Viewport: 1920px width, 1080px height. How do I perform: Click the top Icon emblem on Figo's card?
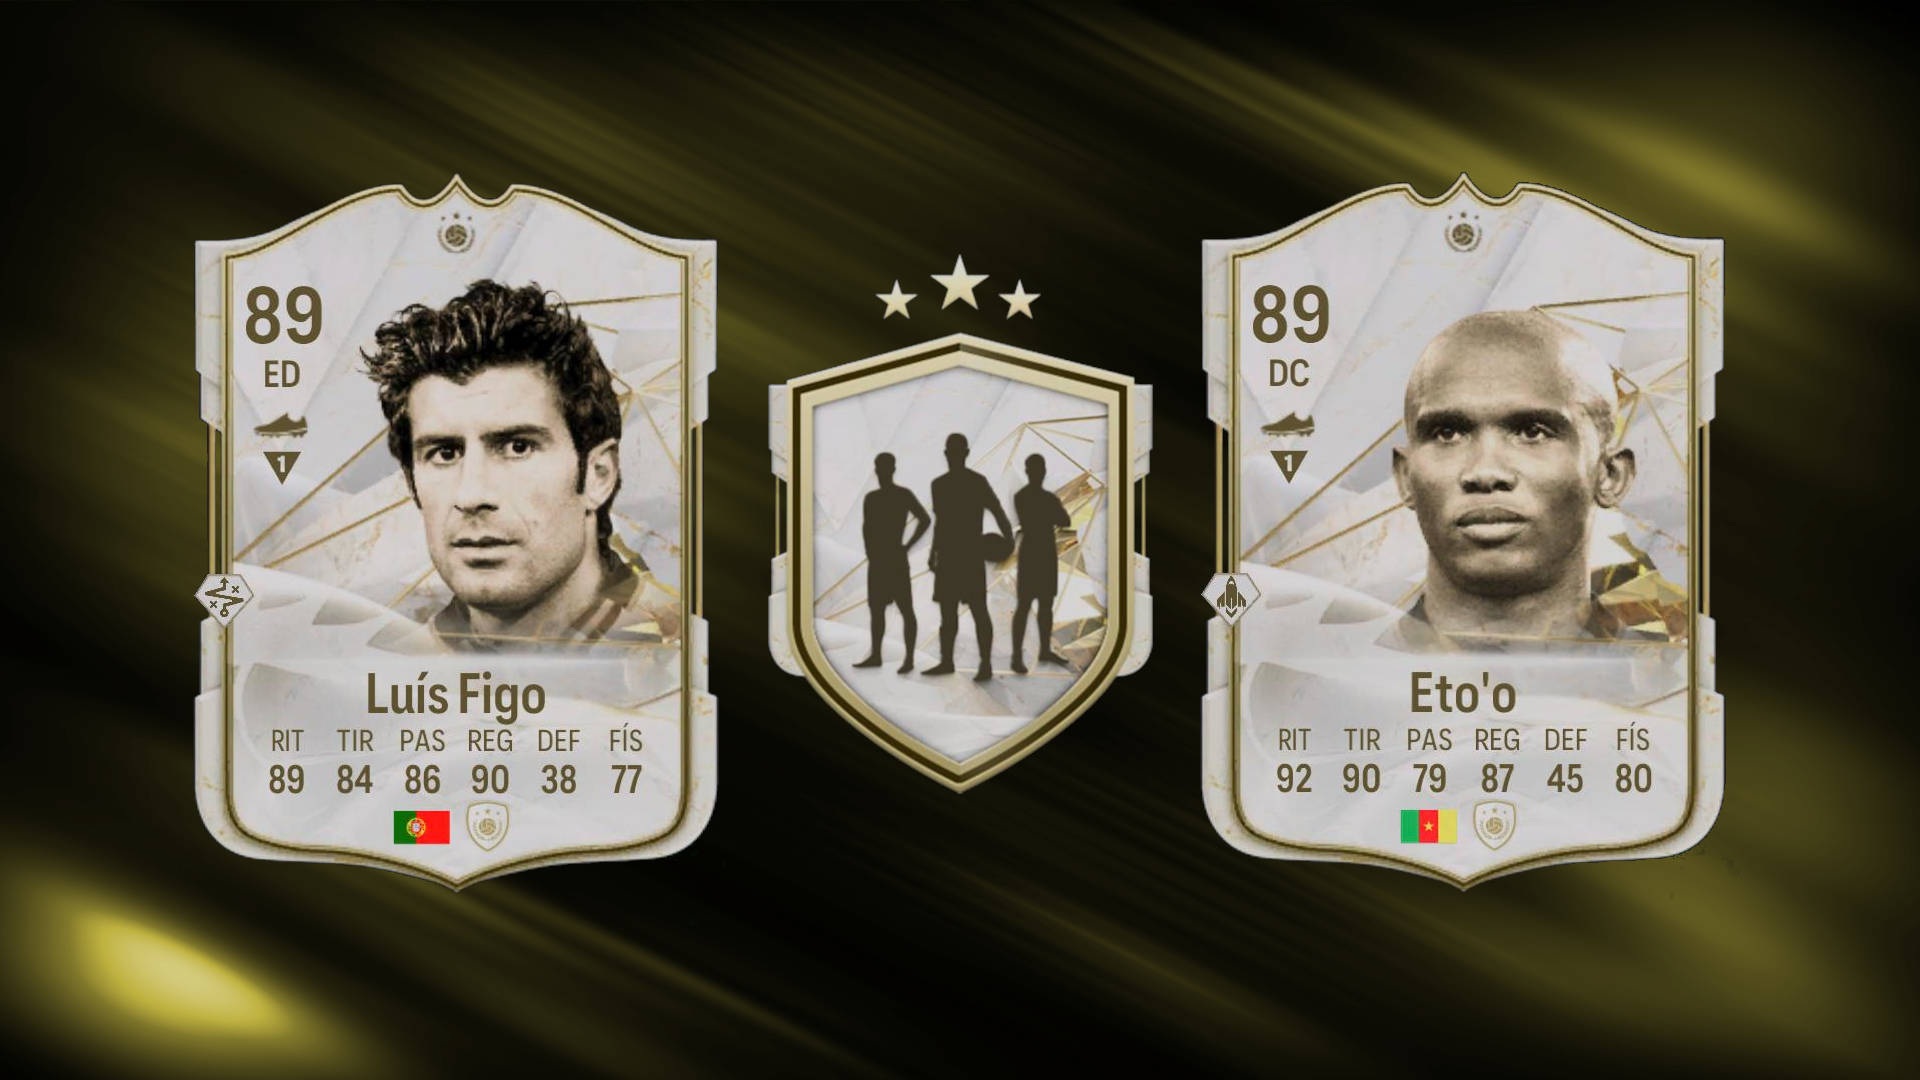point(455,233)
